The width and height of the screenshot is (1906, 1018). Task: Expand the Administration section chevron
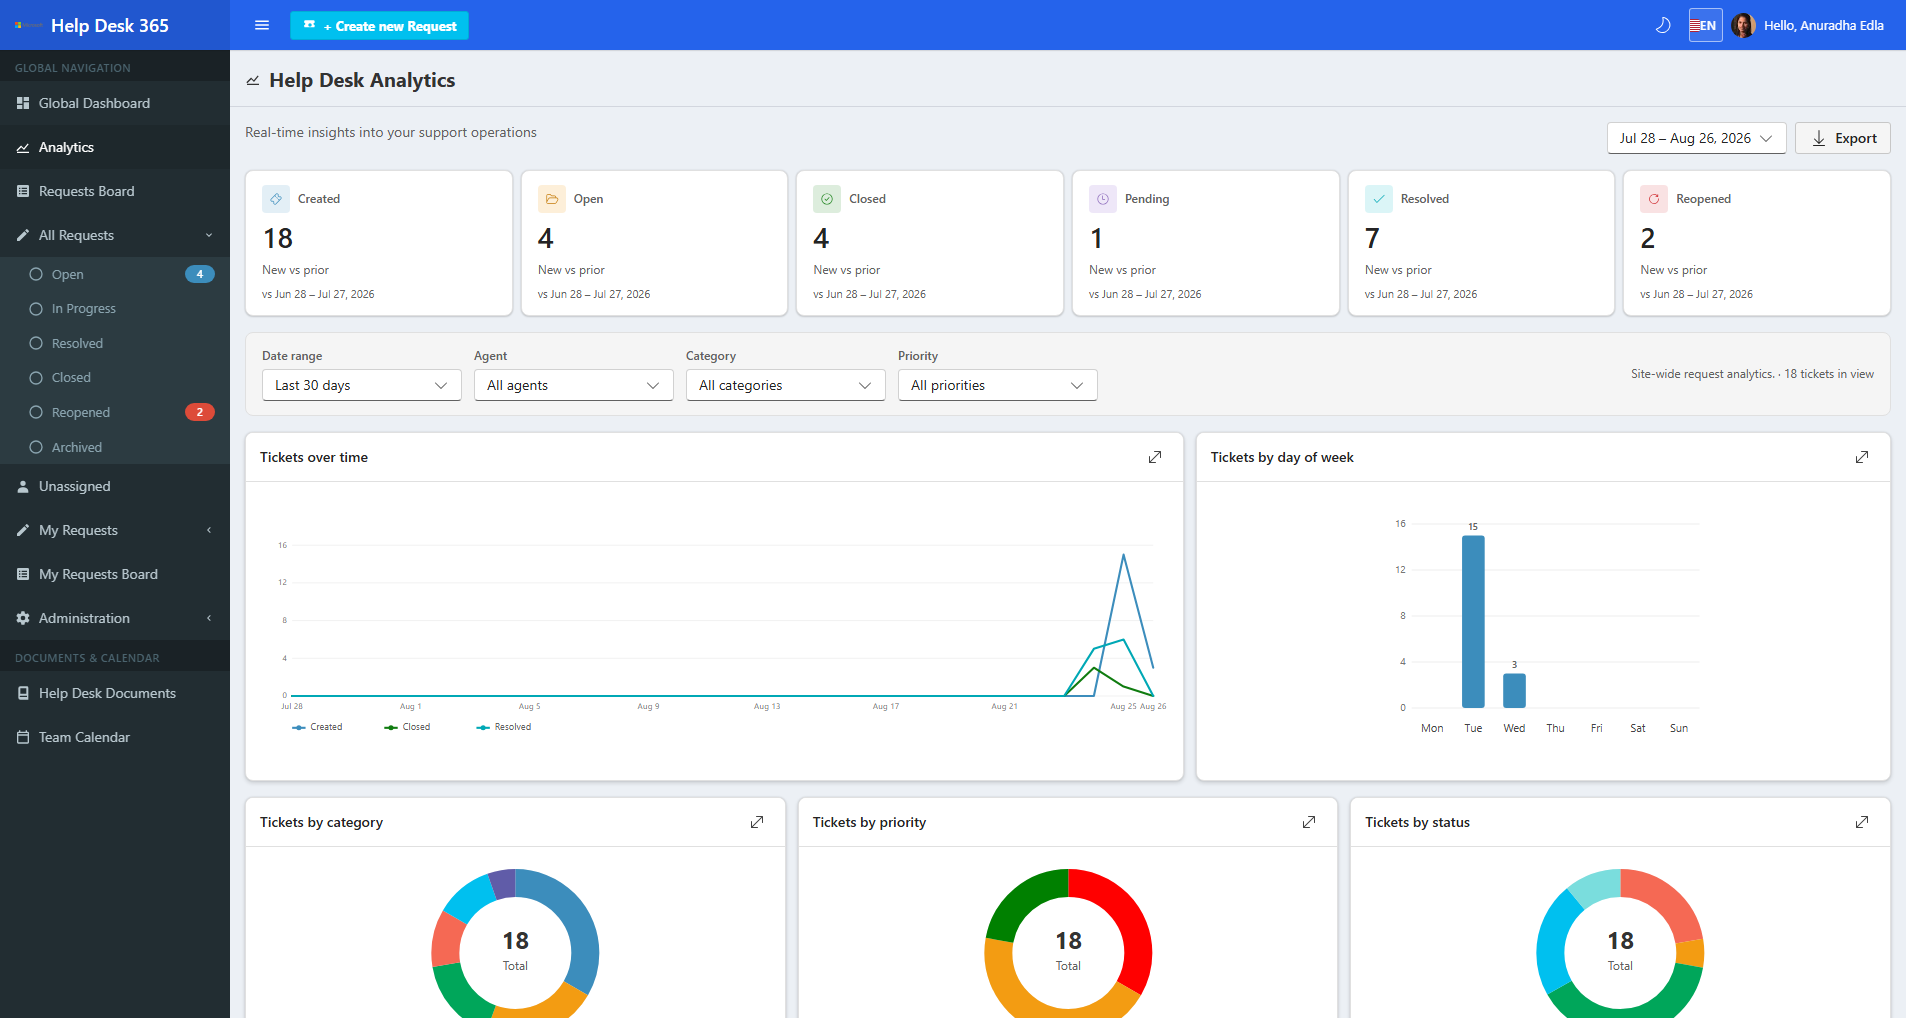point(209,618)
